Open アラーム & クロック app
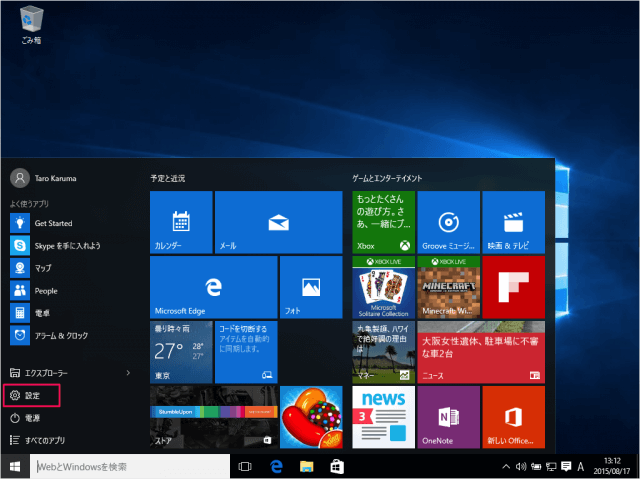This screenshot has height=479, width=640. (49, 335)
